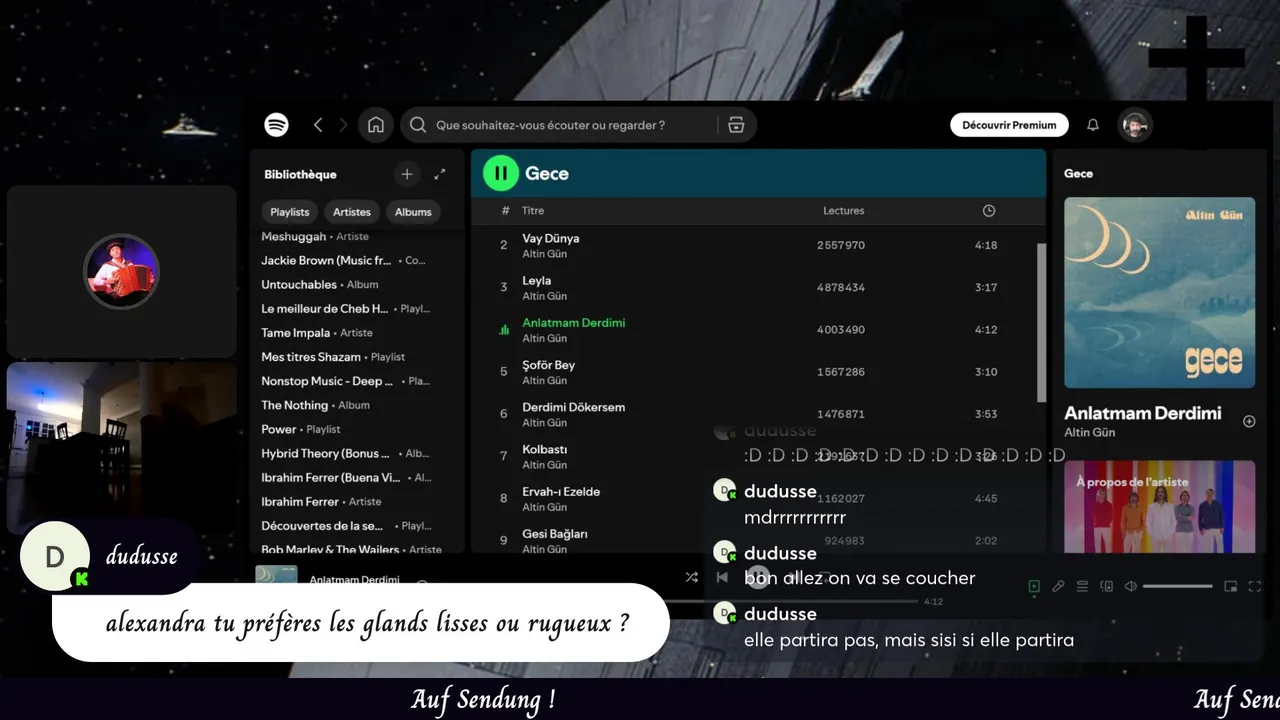Click the accordion player avatar thumbnail
The height and width of the screenshot is (720, 1280).
click(121, 271)
